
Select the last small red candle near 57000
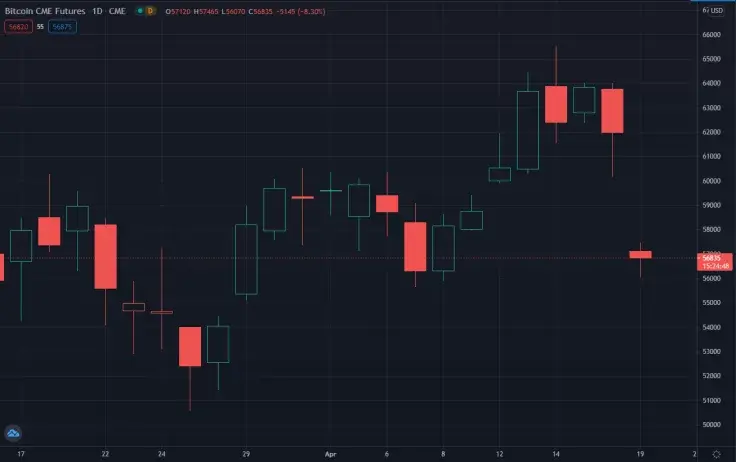(x=640, y=255)
